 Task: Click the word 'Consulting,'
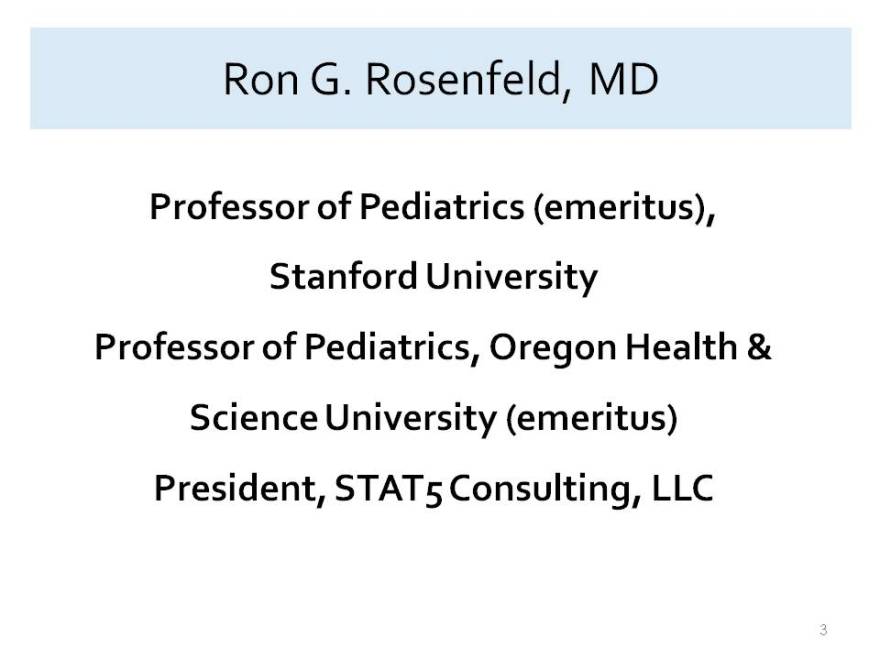(x=544, y=488)
